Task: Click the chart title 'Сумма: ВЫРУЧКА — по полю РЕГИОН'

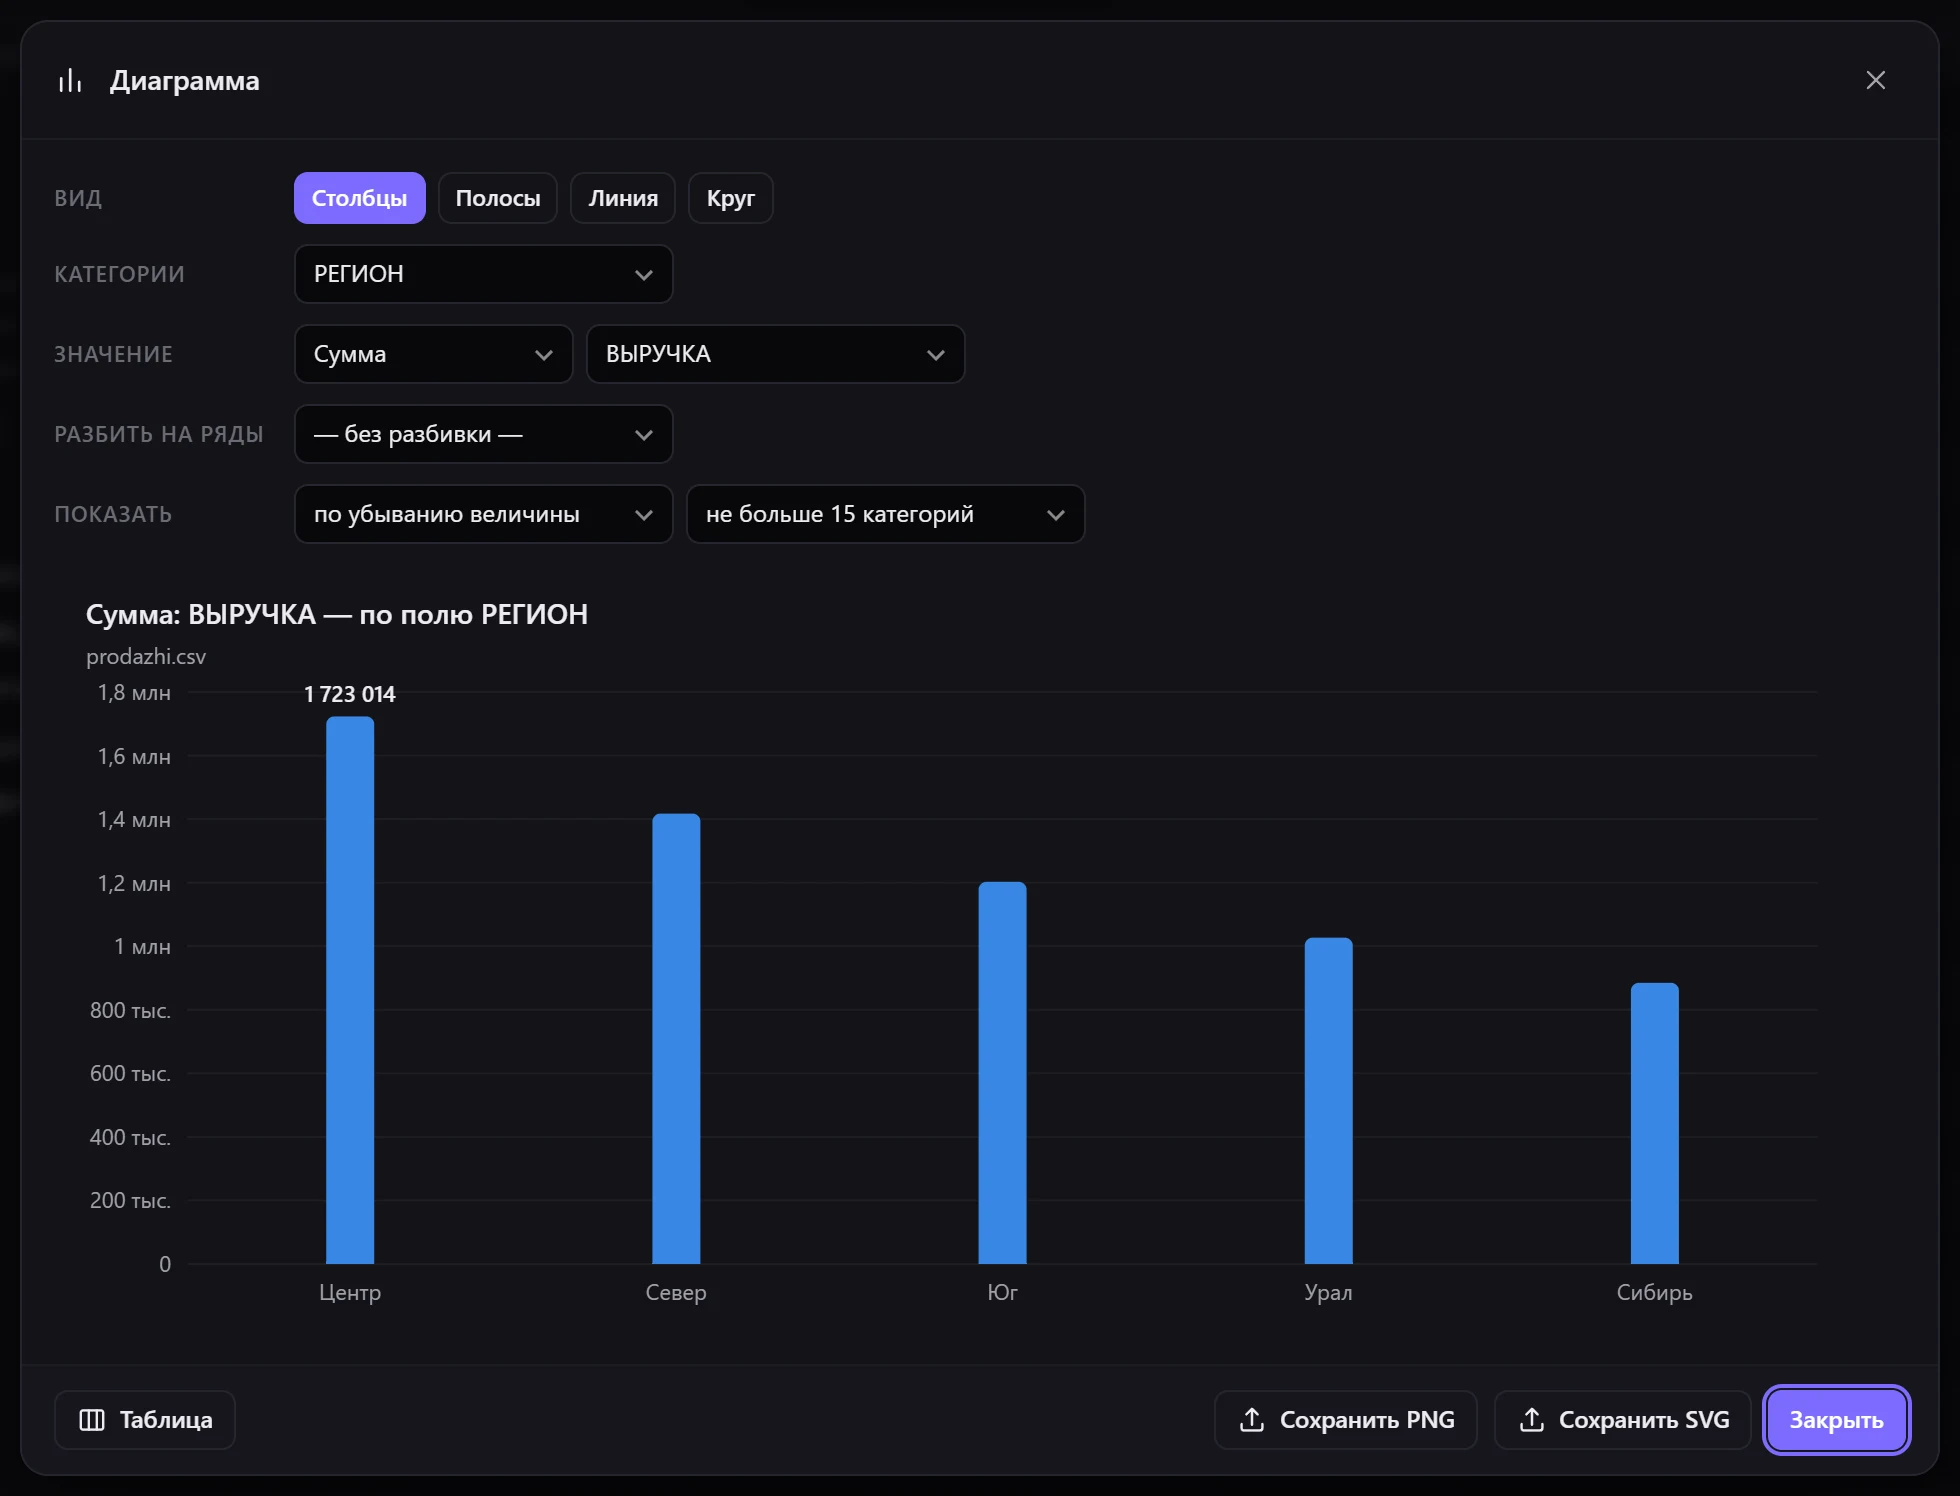Action: point(337,614)
